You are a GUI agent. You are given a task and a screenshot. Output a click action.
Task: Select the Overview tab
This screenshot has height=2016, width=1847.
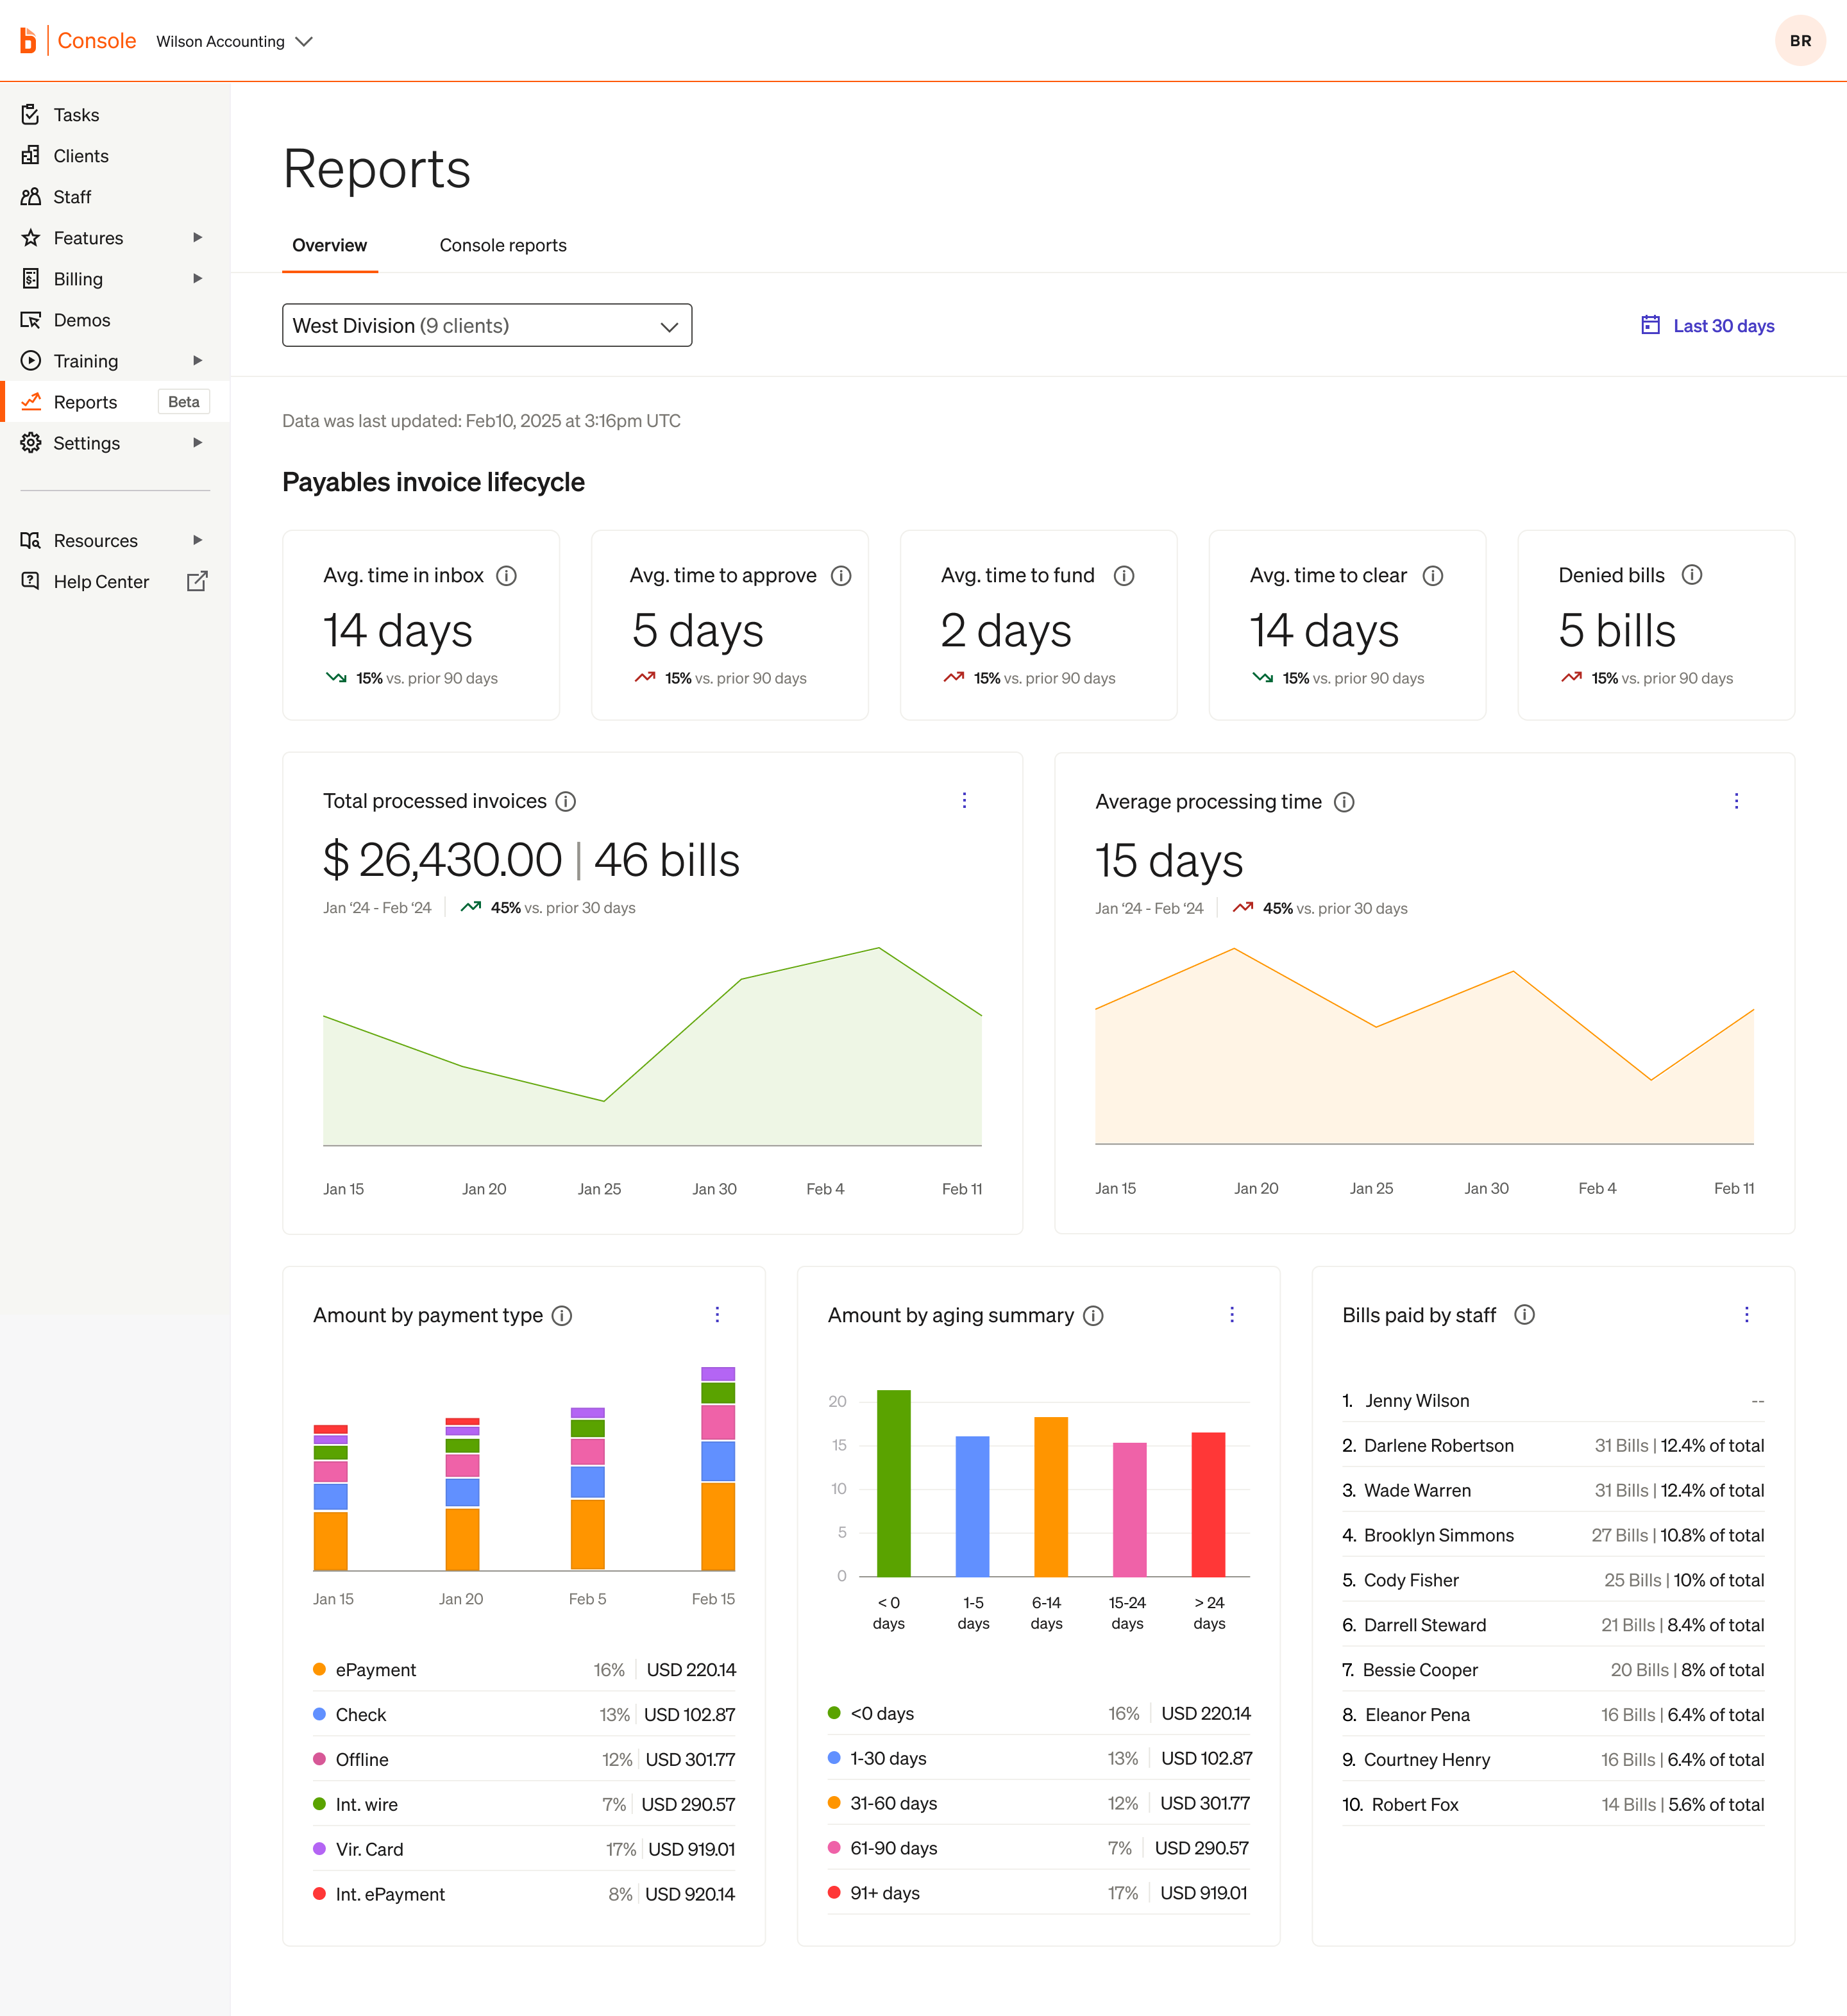pos(329,245)
